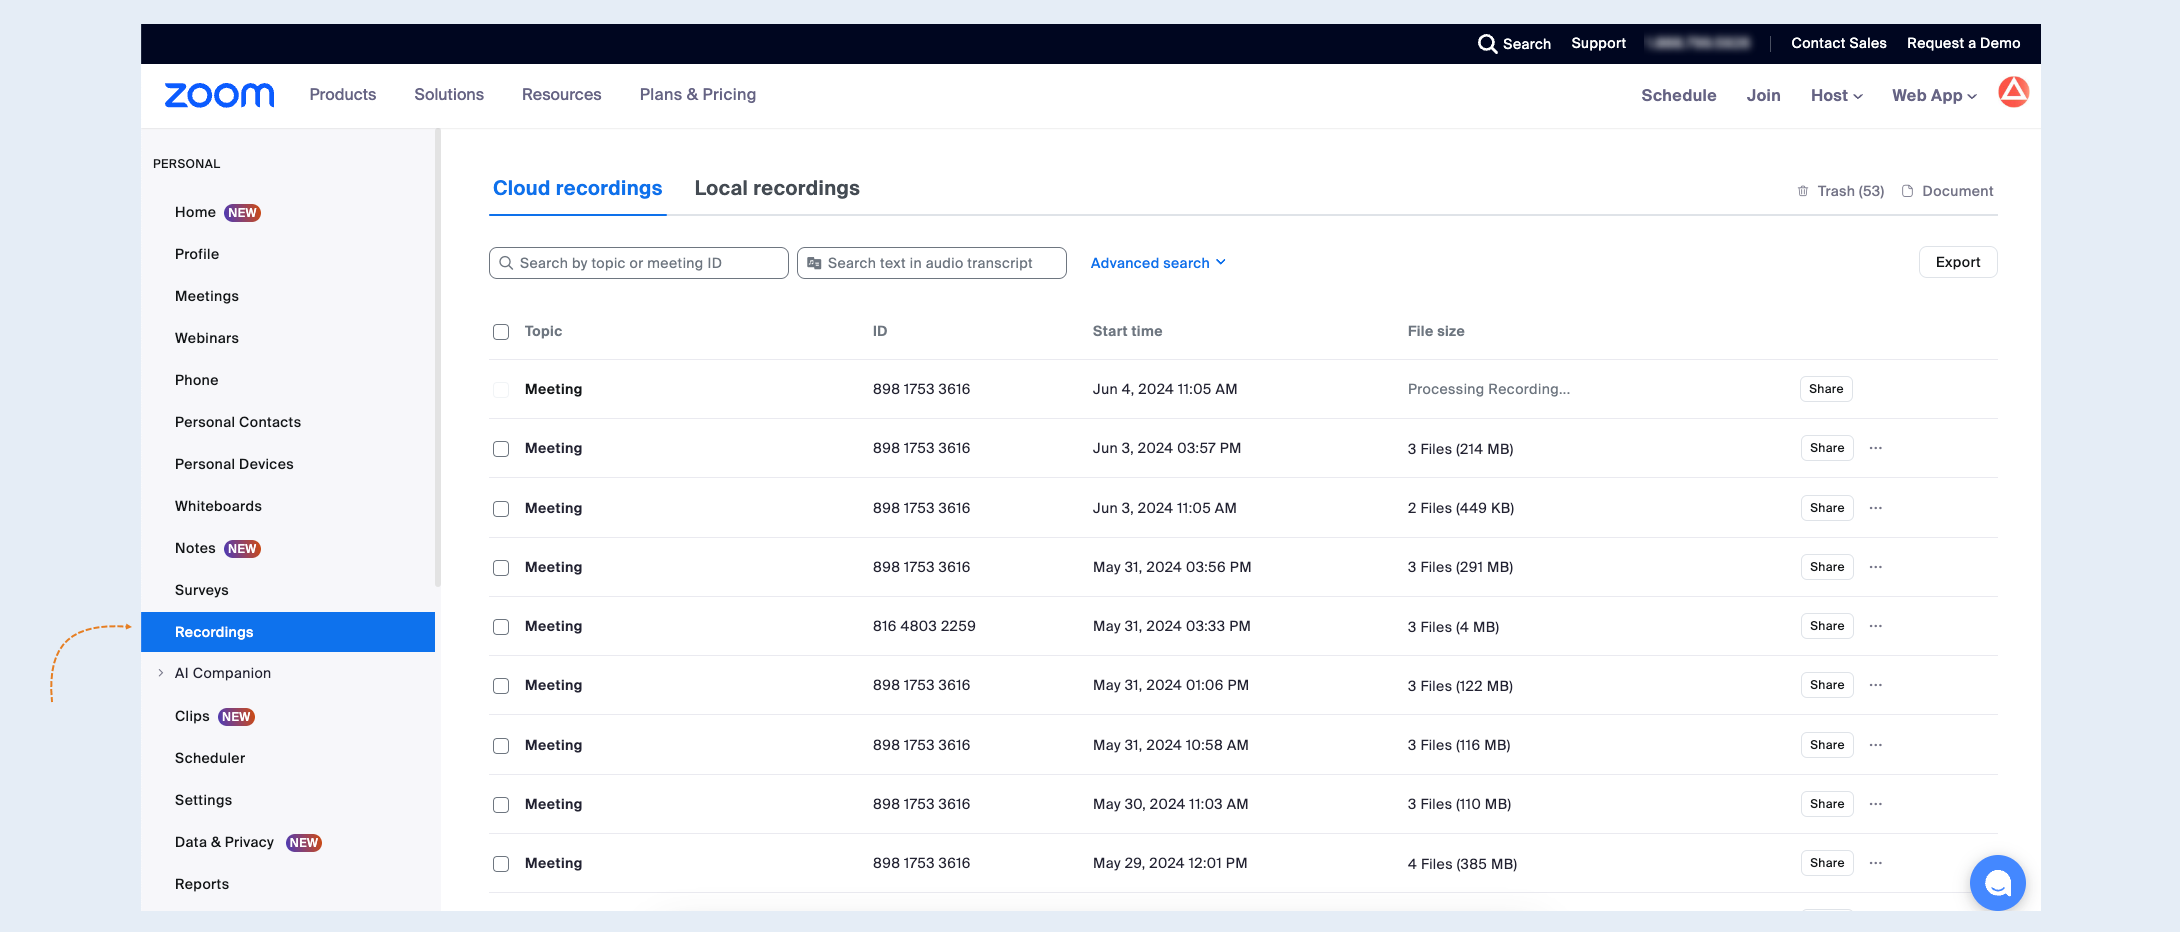Open Whiteboards in sidebar
The width and height of the screenshot is (2180, 932).
(x=218, y=506)
